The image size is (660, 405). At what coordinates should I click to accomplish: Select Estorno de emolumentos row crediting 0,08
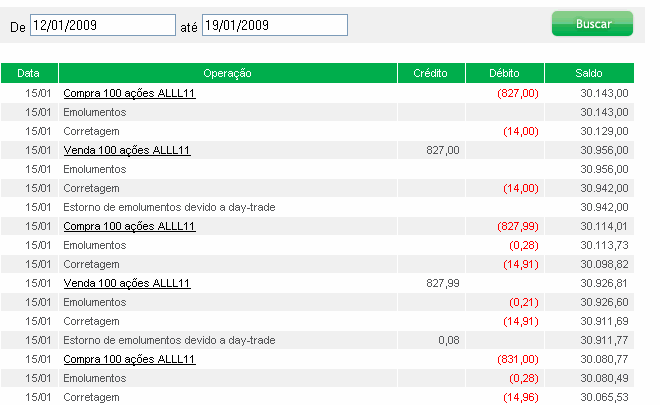click(x=317, y=340)
